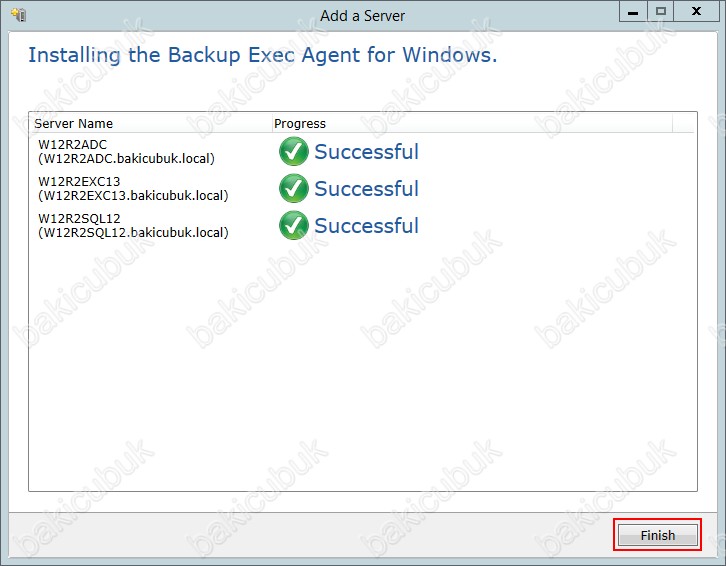Screen dimensions: 726x566
Task: Select the W12R2ADC server row
Action: coord(363,151)
